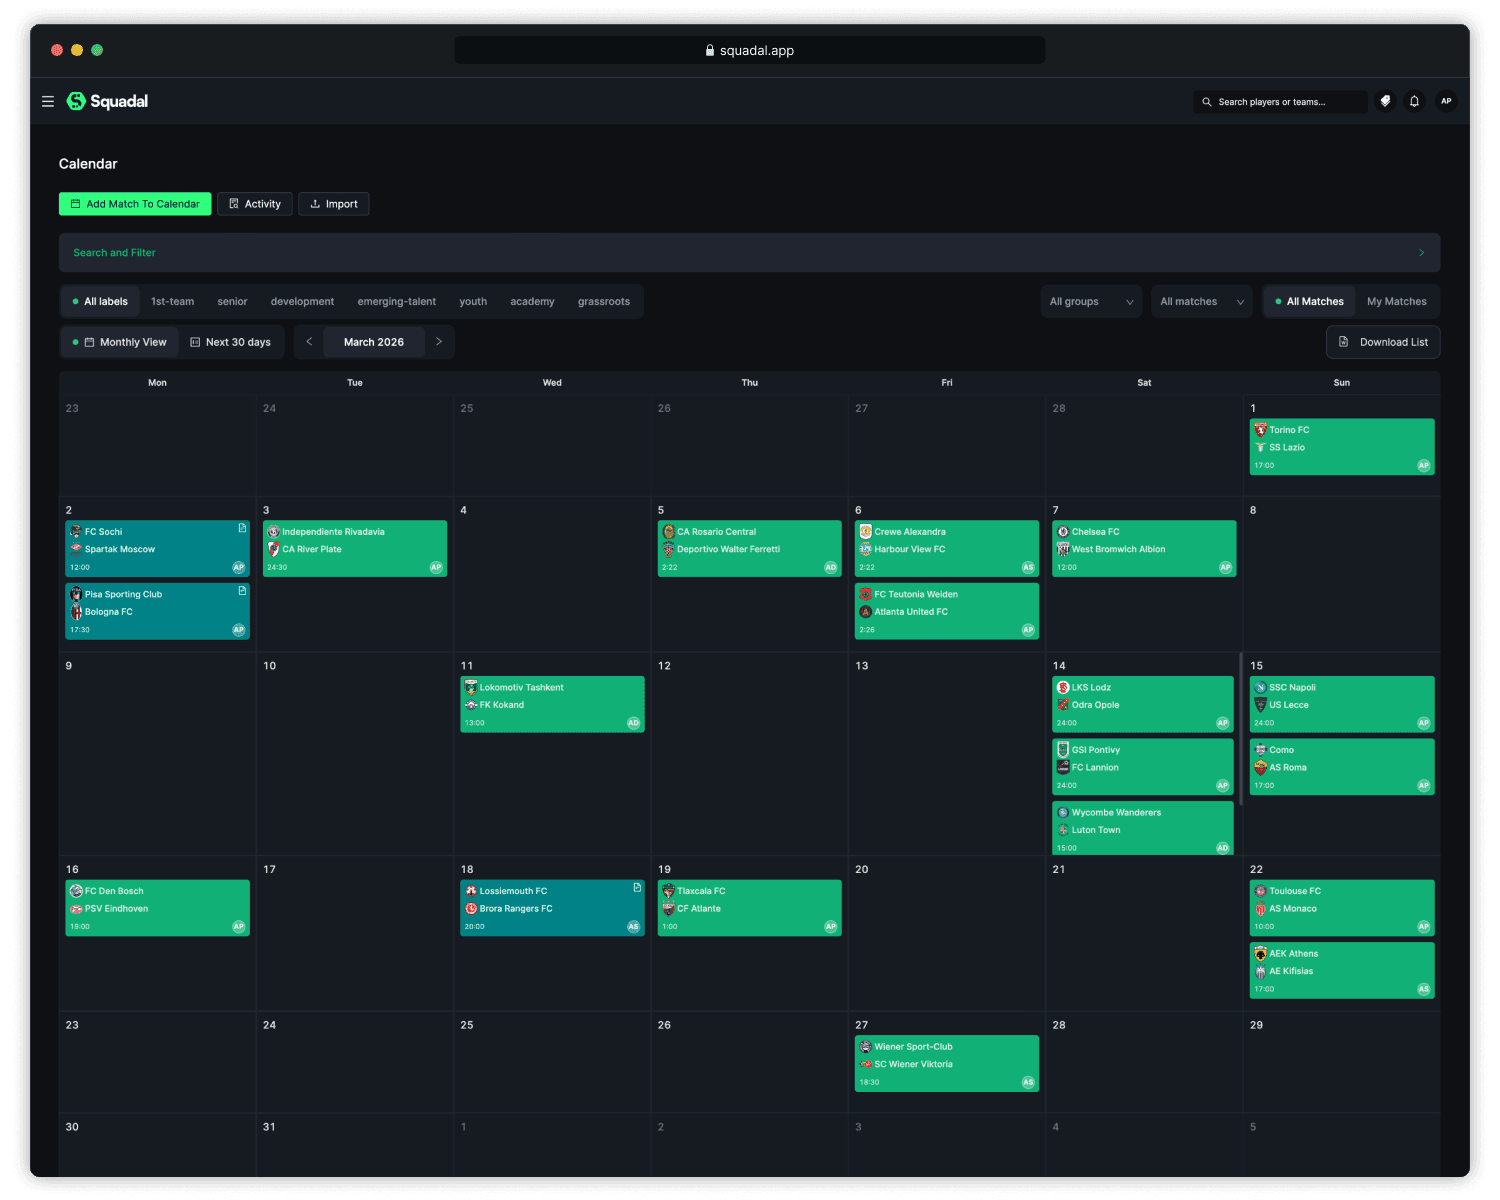Open FC Teutonia Weiden match card
Image resolution: width=1500 pixels, height=1200 pixels.
pyautogui.click(x=947, y=611)
